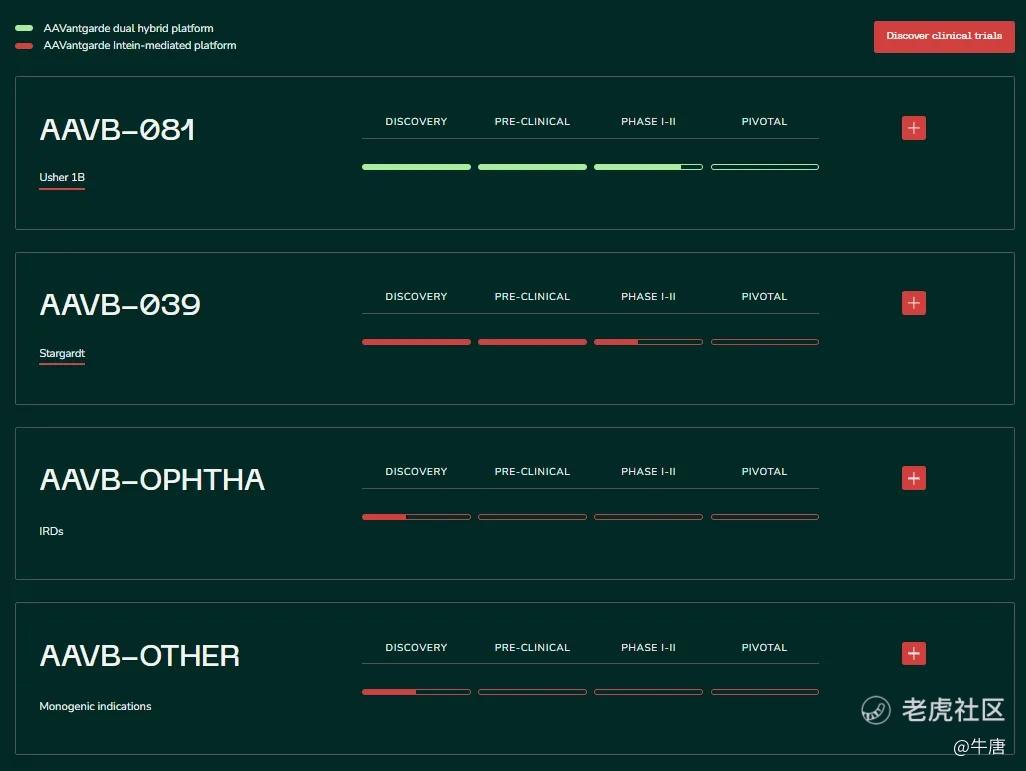Click DISCOVERY header in AAVB-OTHER card
The height and width of the screenshot is (771, 1026).
(x=416, y=647)
